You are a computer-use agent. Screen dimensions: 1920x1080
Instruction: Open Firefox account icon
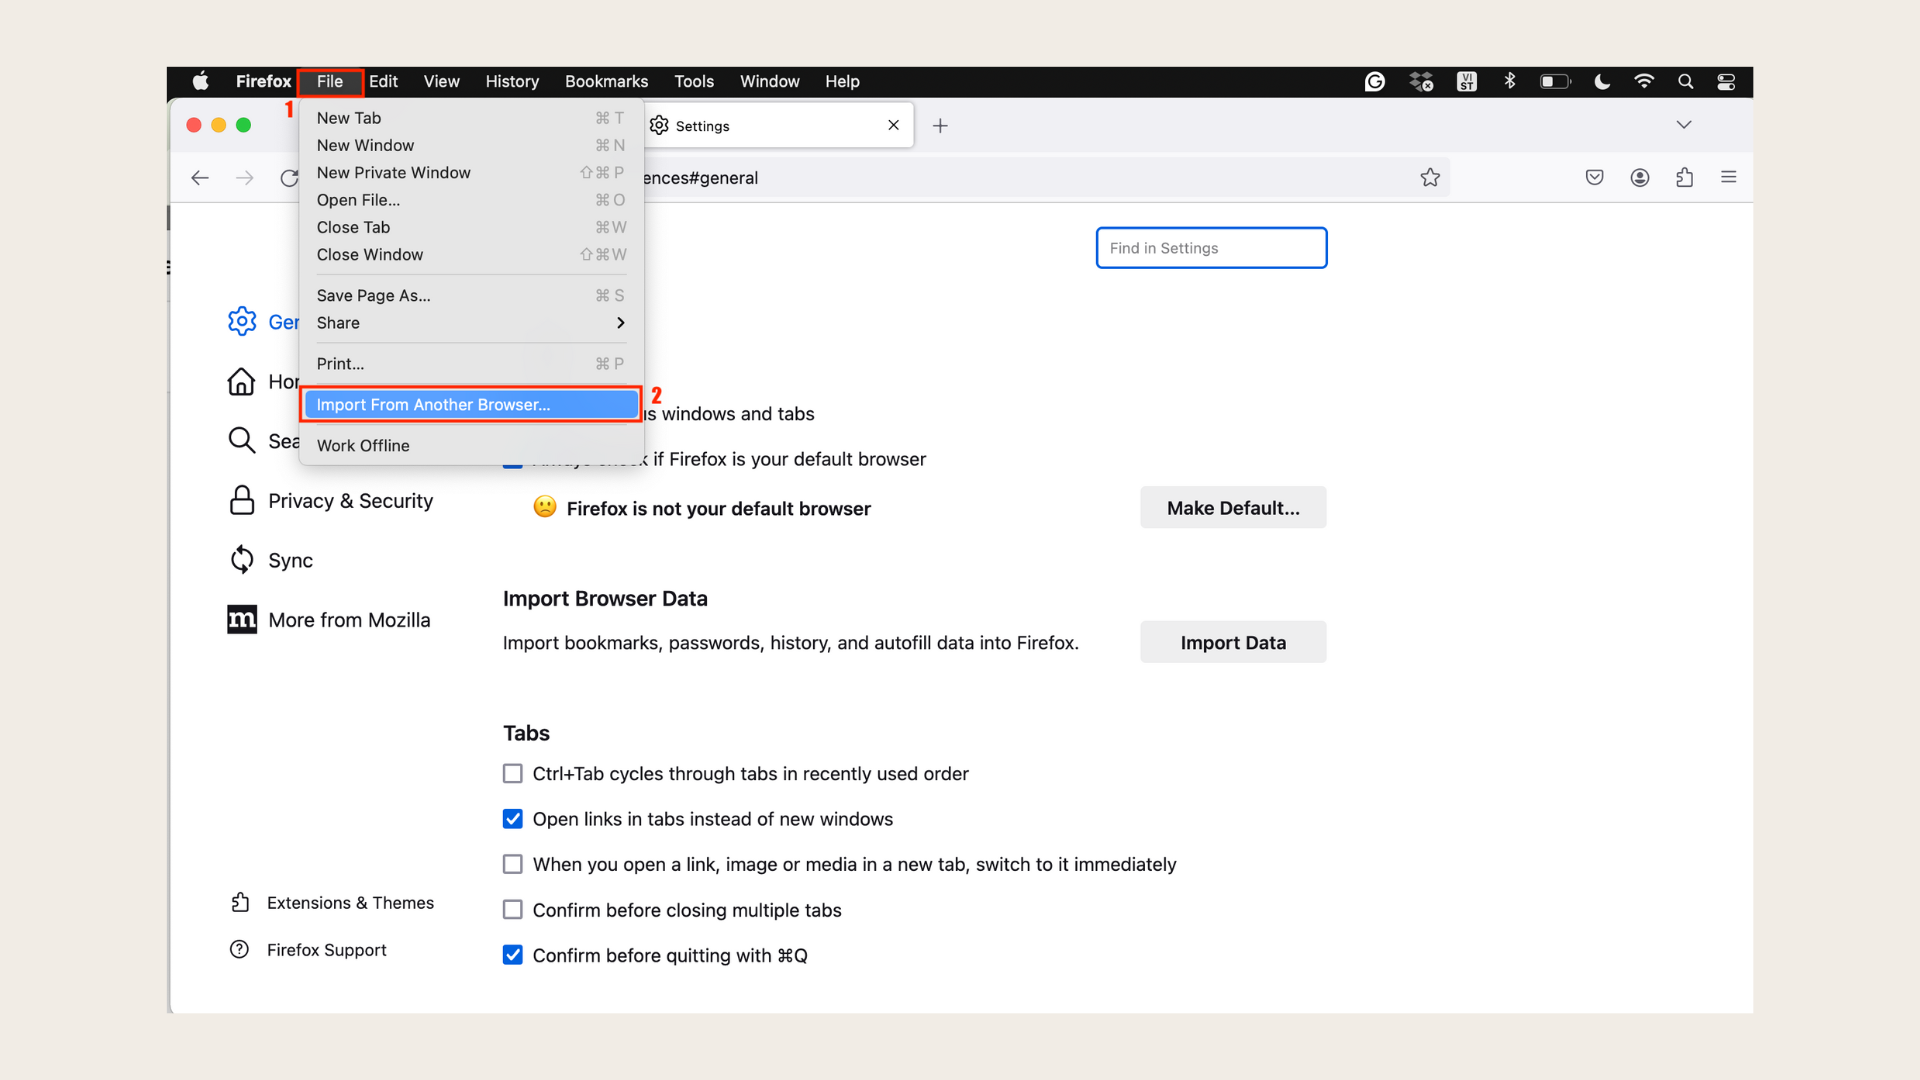(1640, 177)
